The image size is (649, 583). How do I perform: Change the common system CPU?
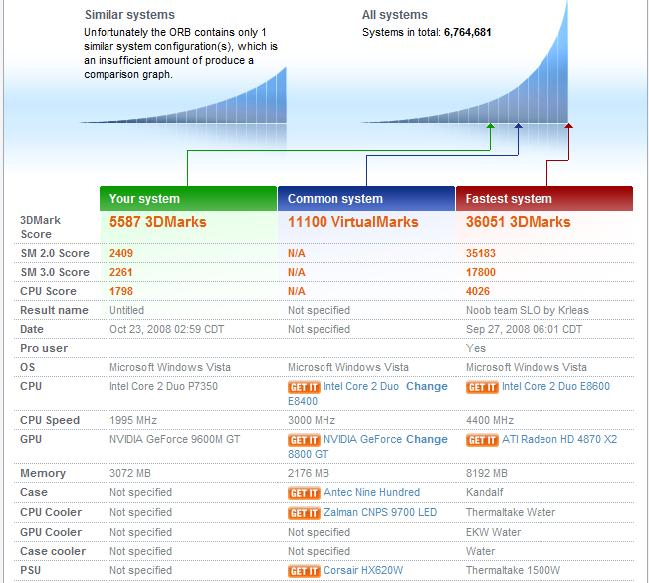pos(427,386)
